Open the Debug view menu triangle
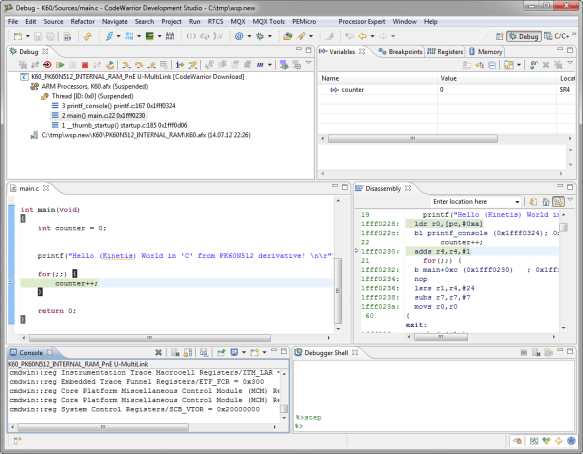The height and width of the screenshot is (454, 583). 308,63
